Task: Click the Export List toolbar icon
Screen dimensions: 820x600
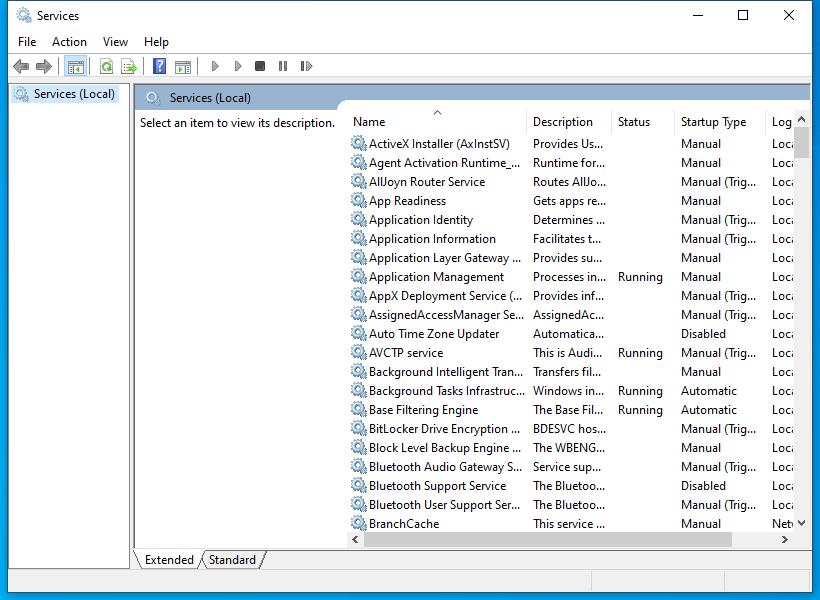Action: tap(129, 66)
